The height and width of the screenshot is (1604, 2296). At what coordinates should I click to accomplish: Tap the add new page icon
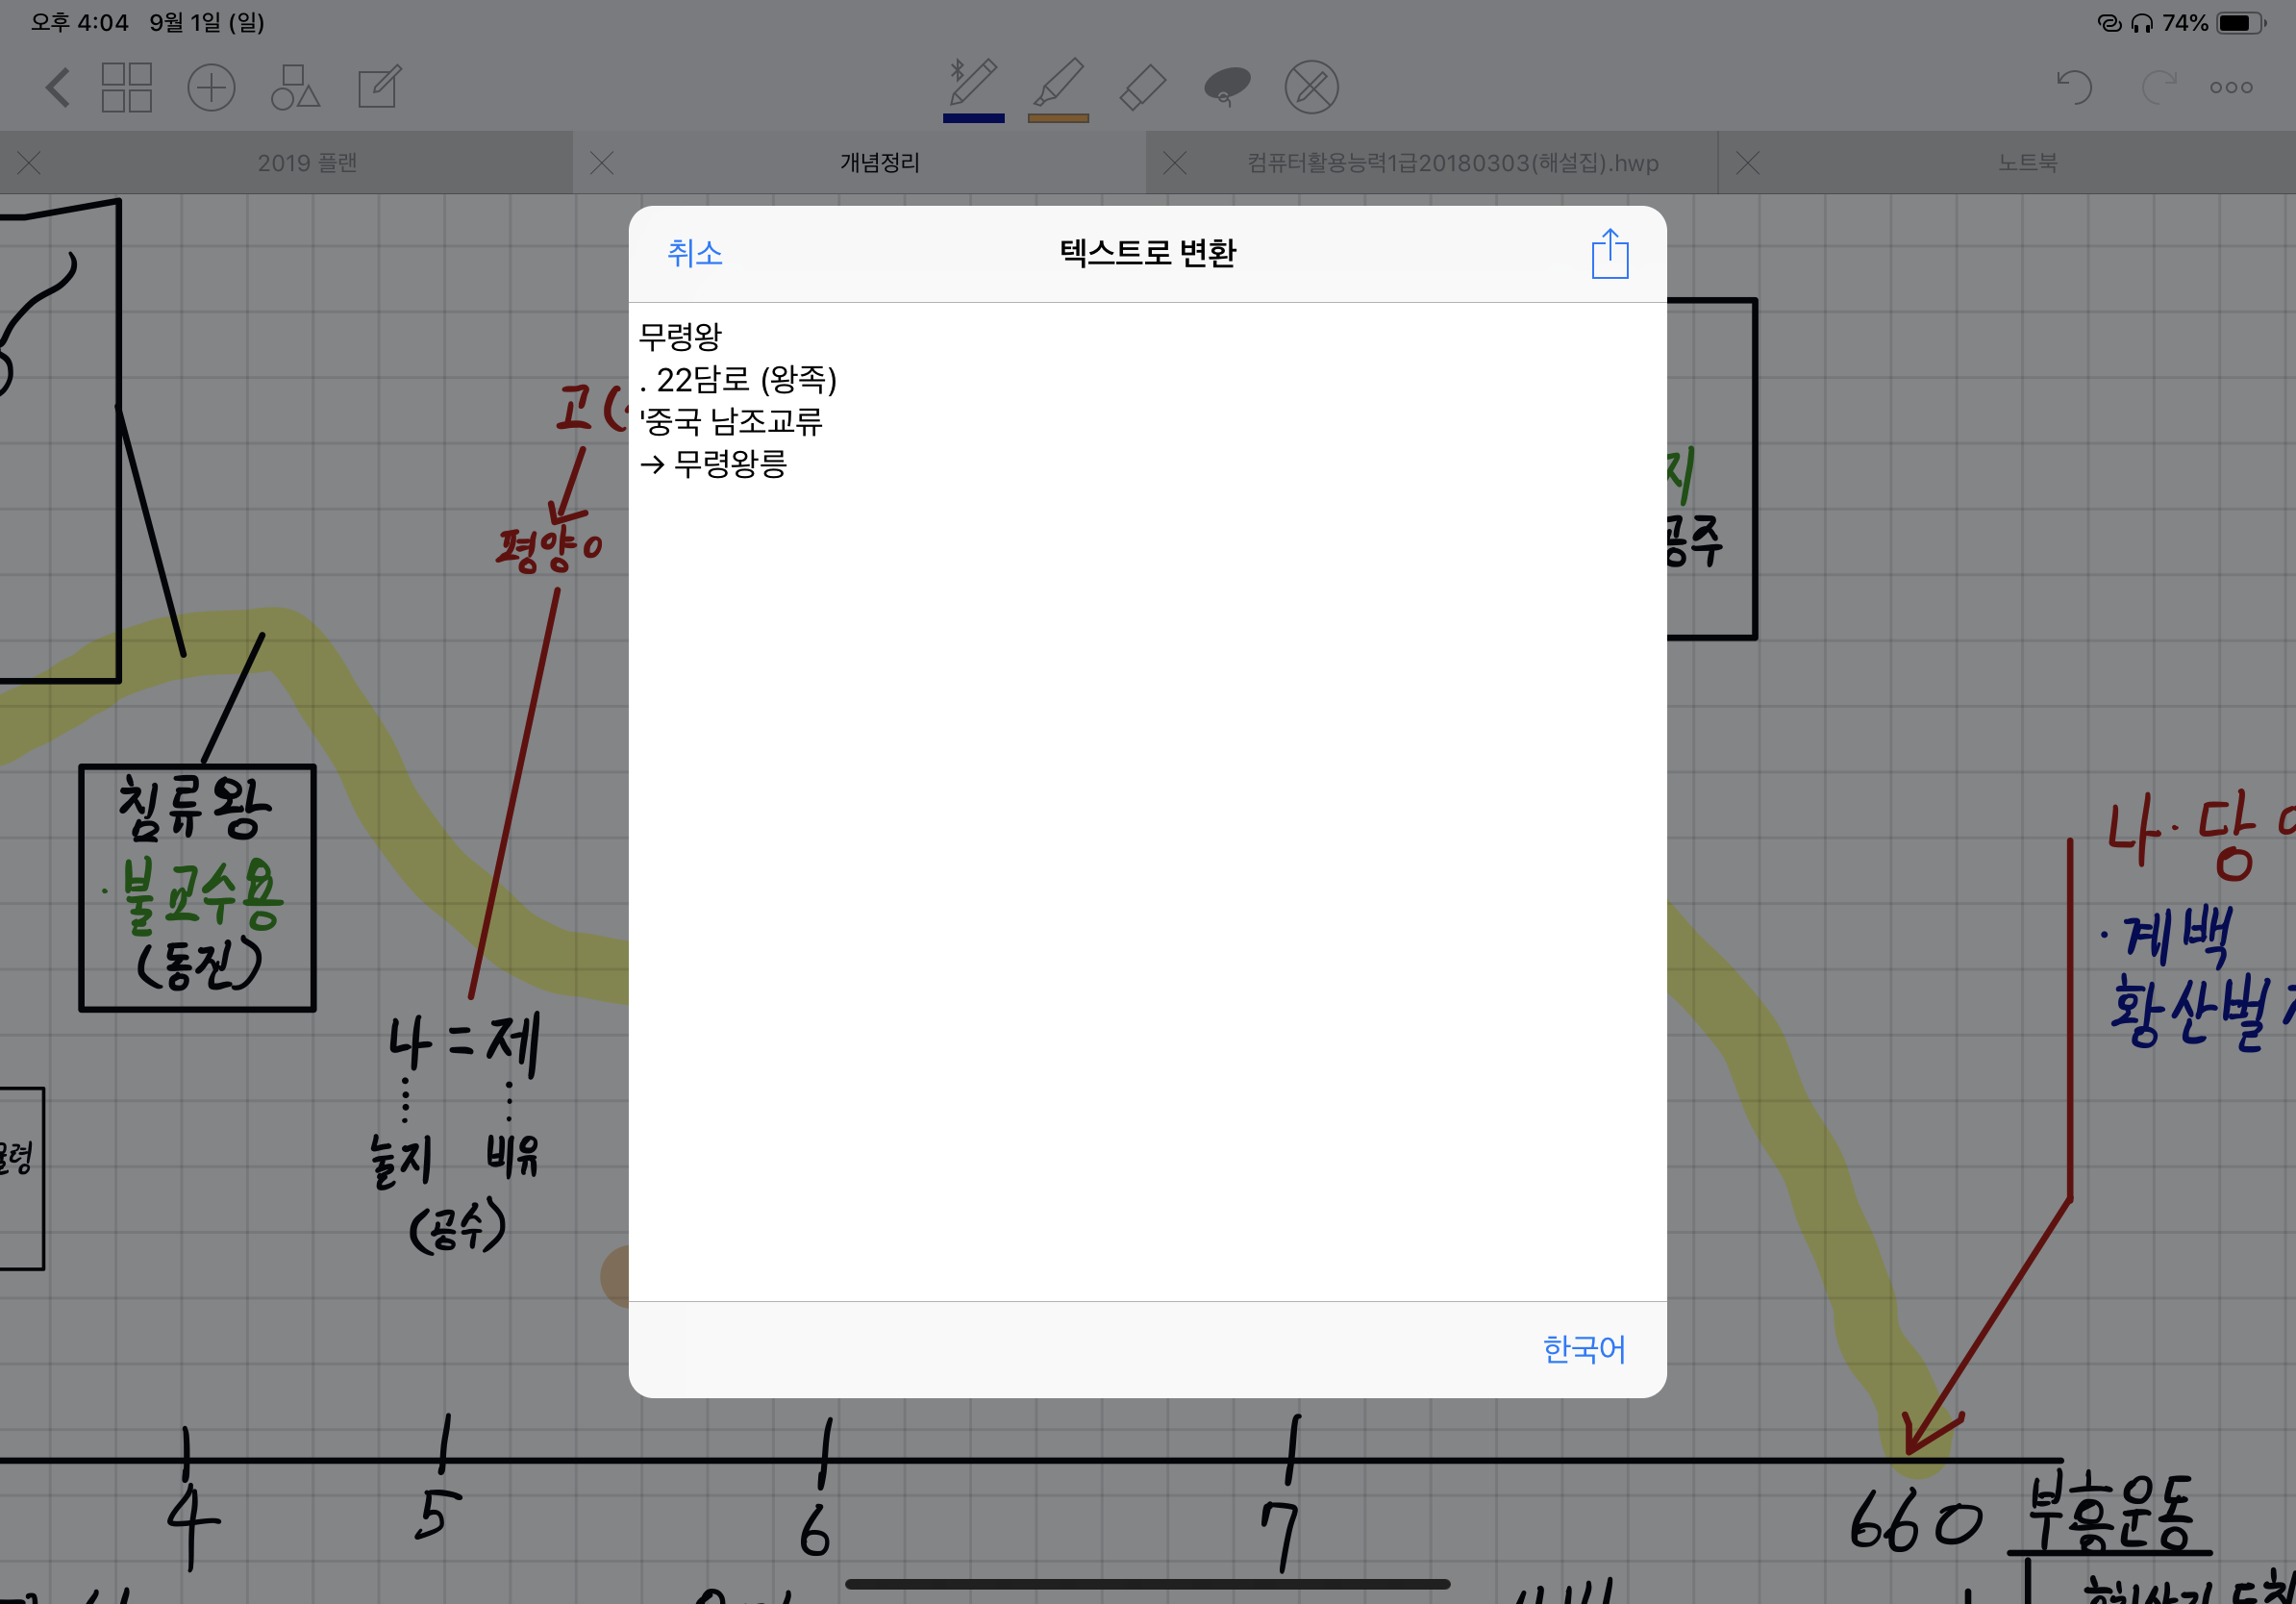(211, 87)
